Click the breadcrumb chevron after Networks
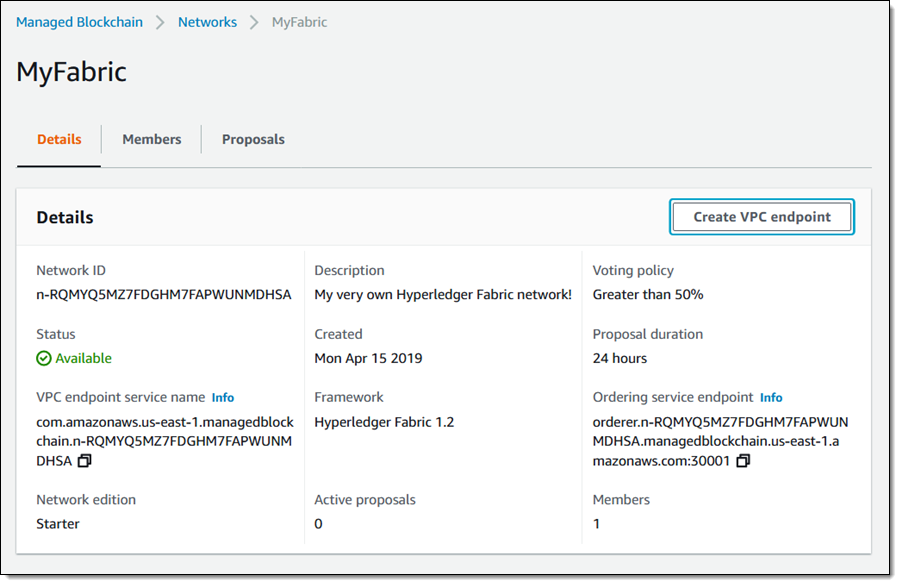 tap(254, 22)
